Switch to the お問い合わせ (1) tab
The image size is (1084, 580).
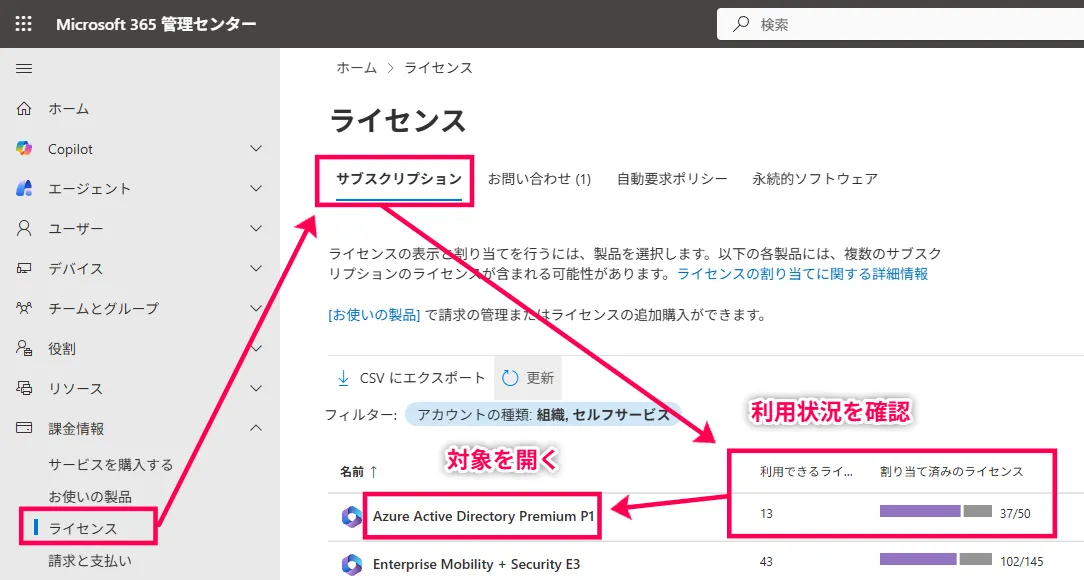[x=539, y=179]
